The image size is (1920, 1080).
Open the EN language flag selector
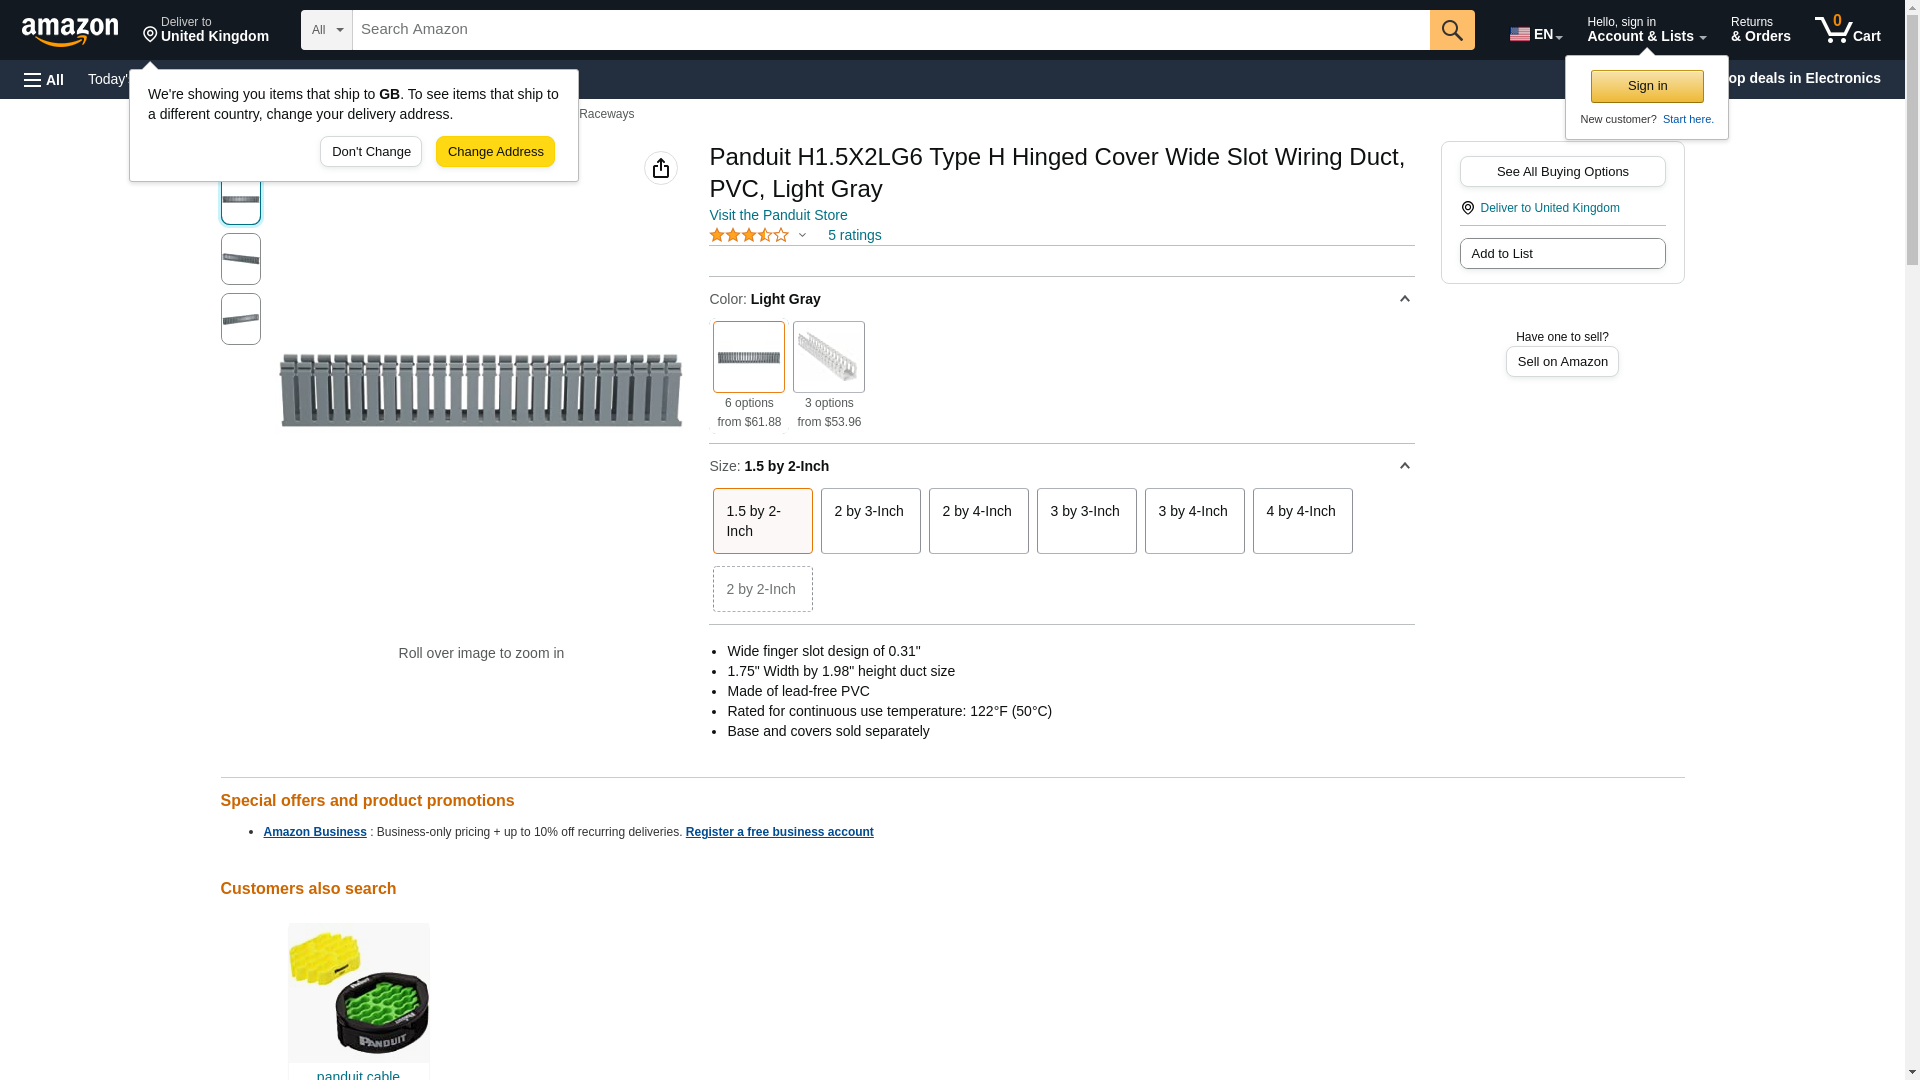click(x=1535, y=34)
